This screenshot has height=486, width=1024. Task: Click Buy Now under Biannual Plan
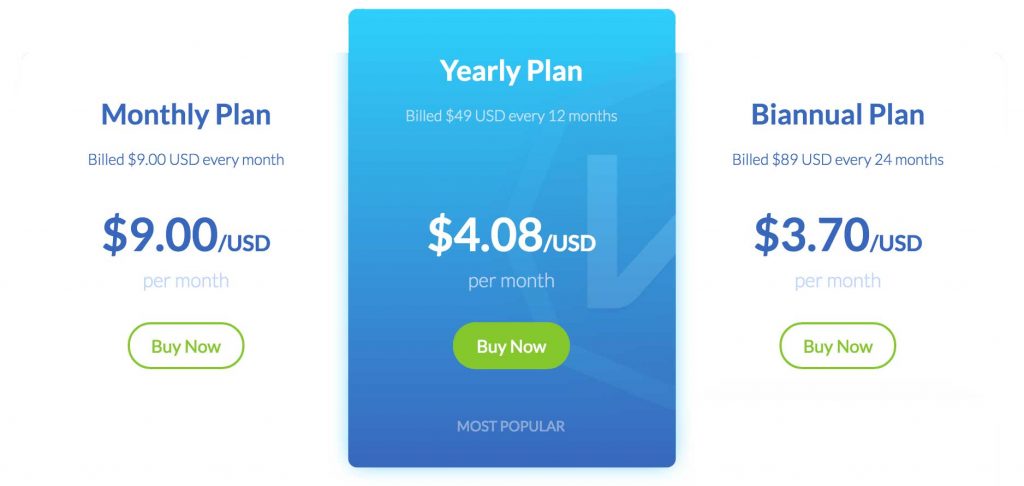tap(838, 346)
